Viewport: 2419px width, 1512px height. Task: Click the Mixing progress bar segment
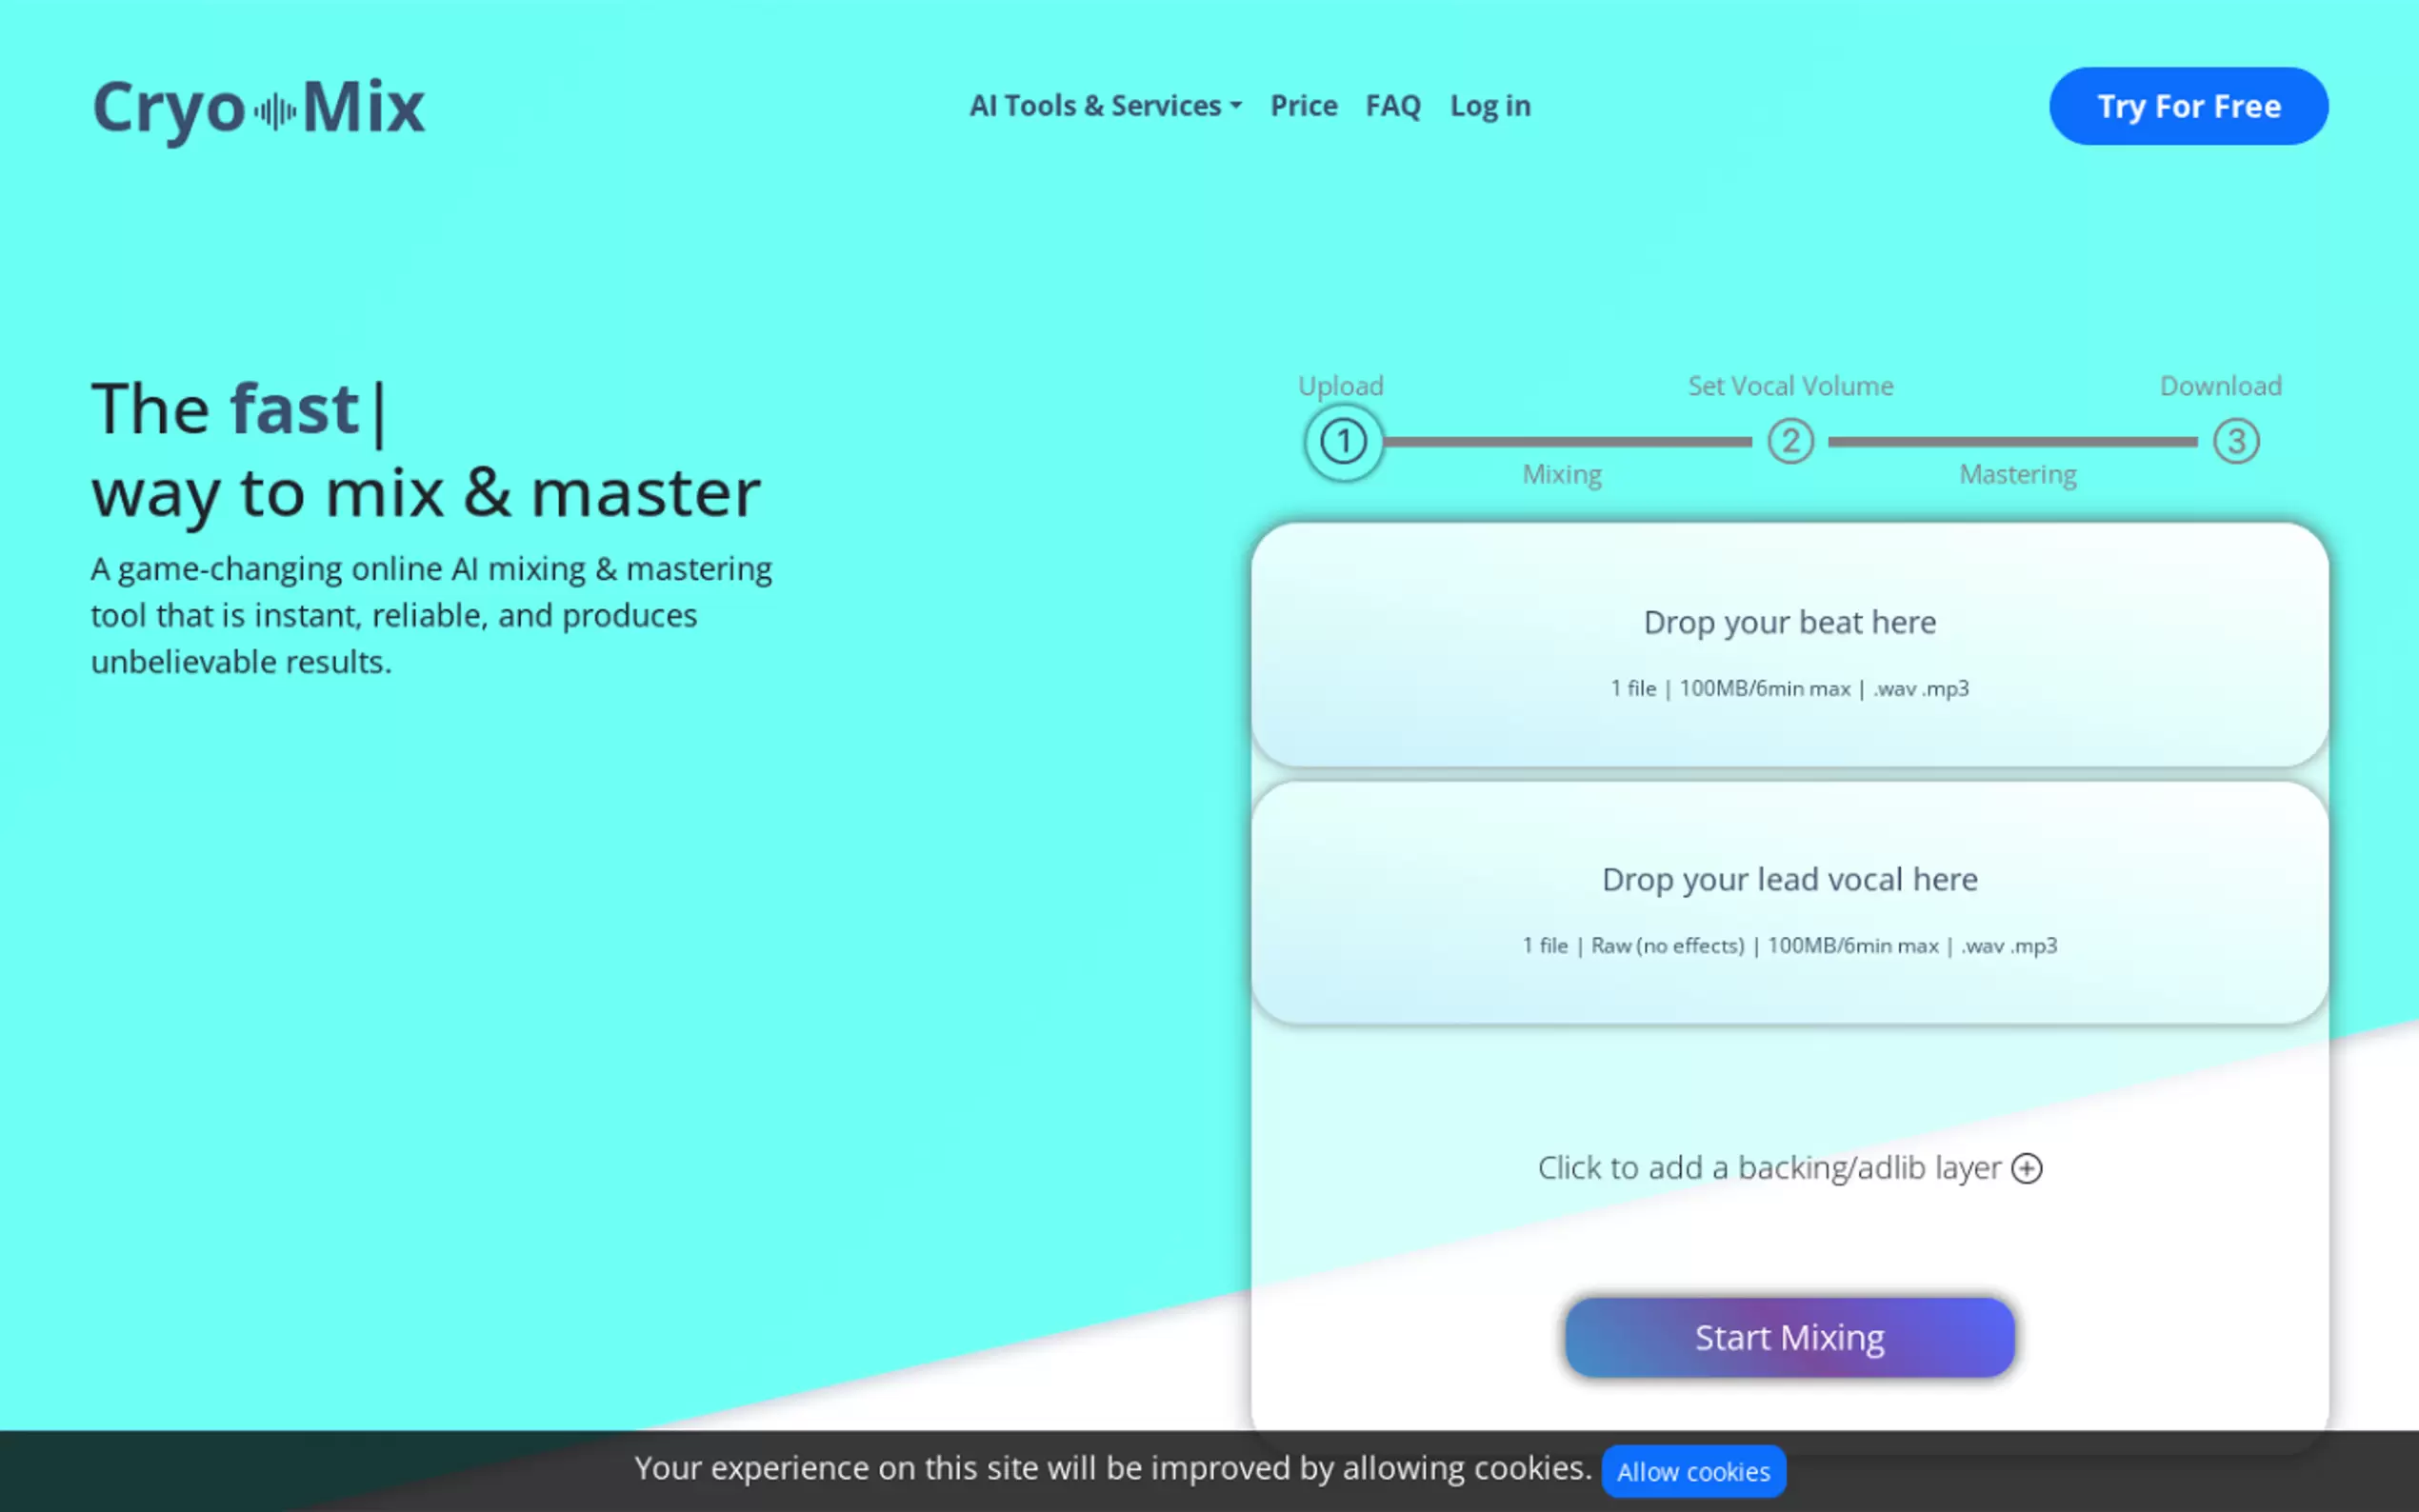tap(1566, 442)
